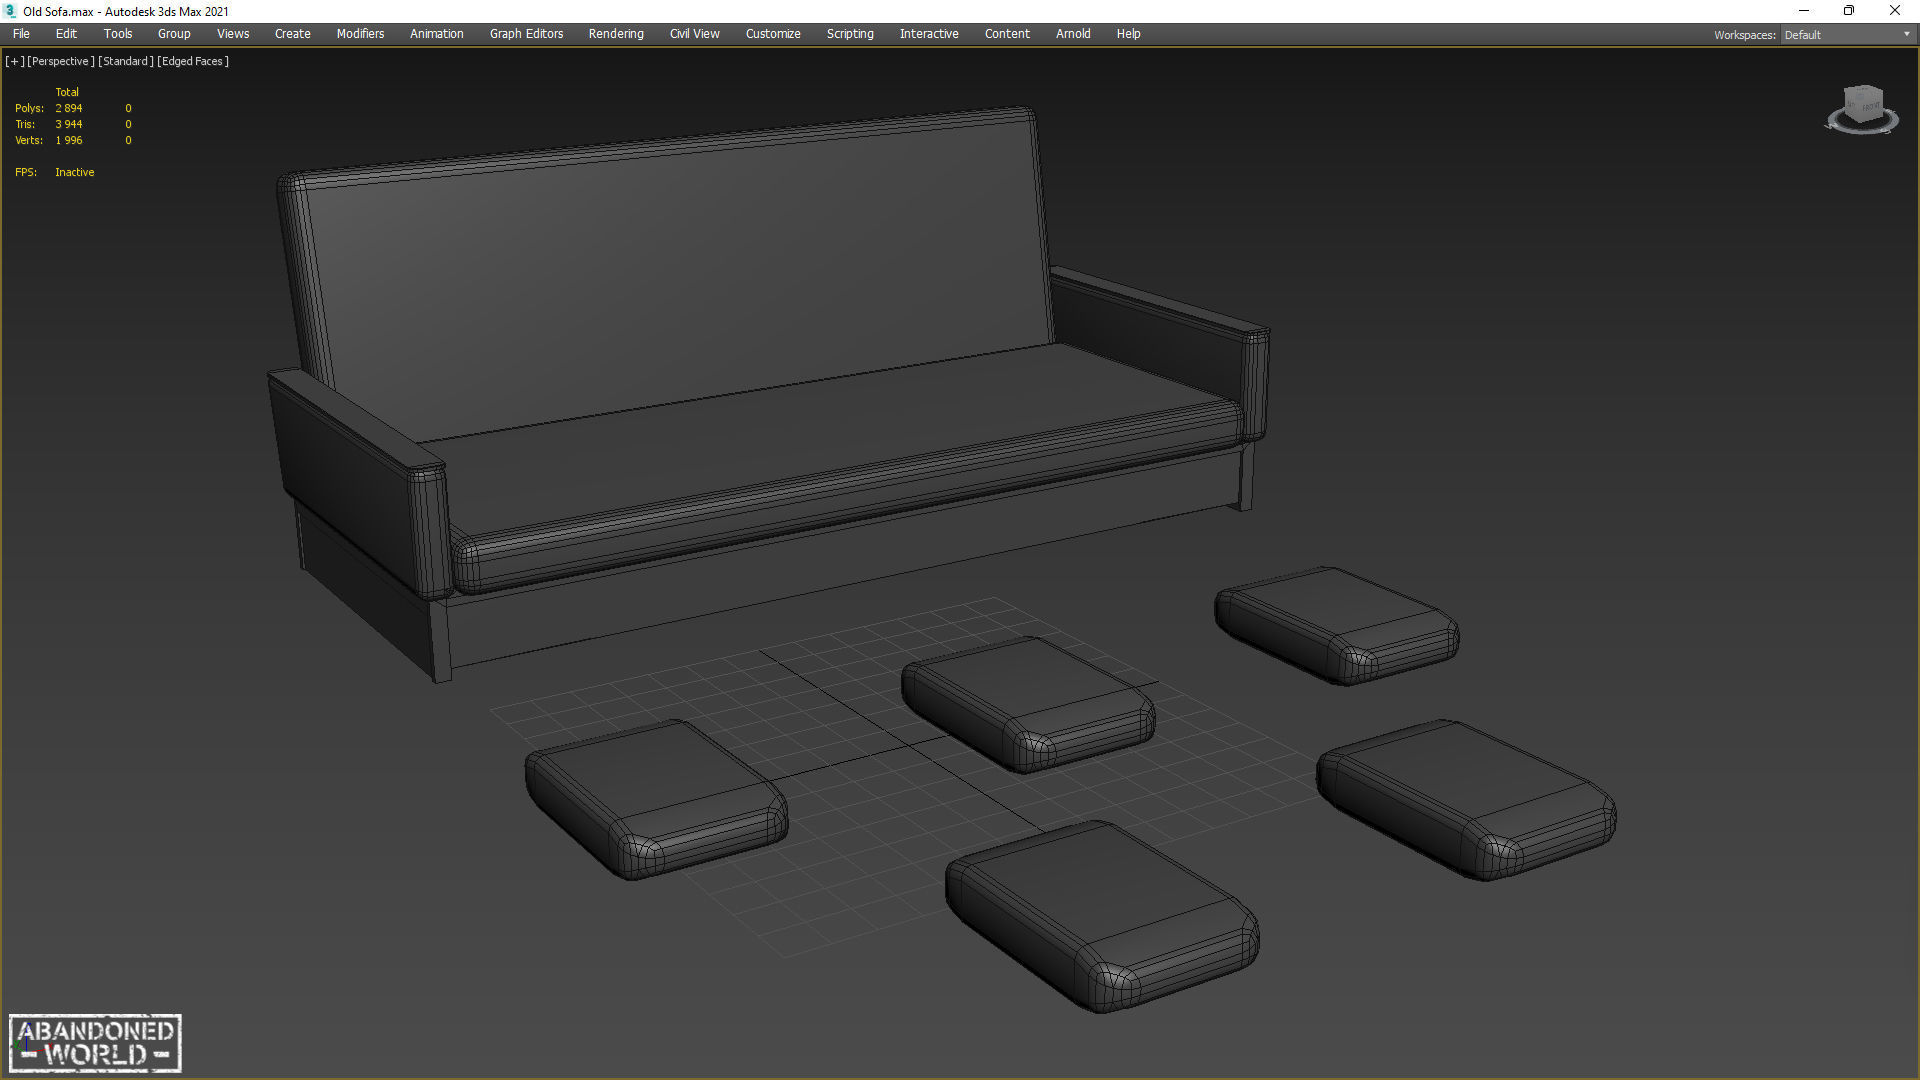
Task: Open the Help menu
Action: [x=1128, y=34]
